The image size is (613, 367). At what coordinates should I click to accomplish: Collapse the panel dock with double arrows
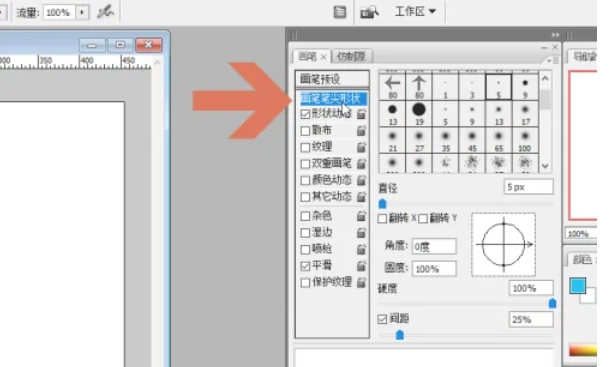pos(555,35)
